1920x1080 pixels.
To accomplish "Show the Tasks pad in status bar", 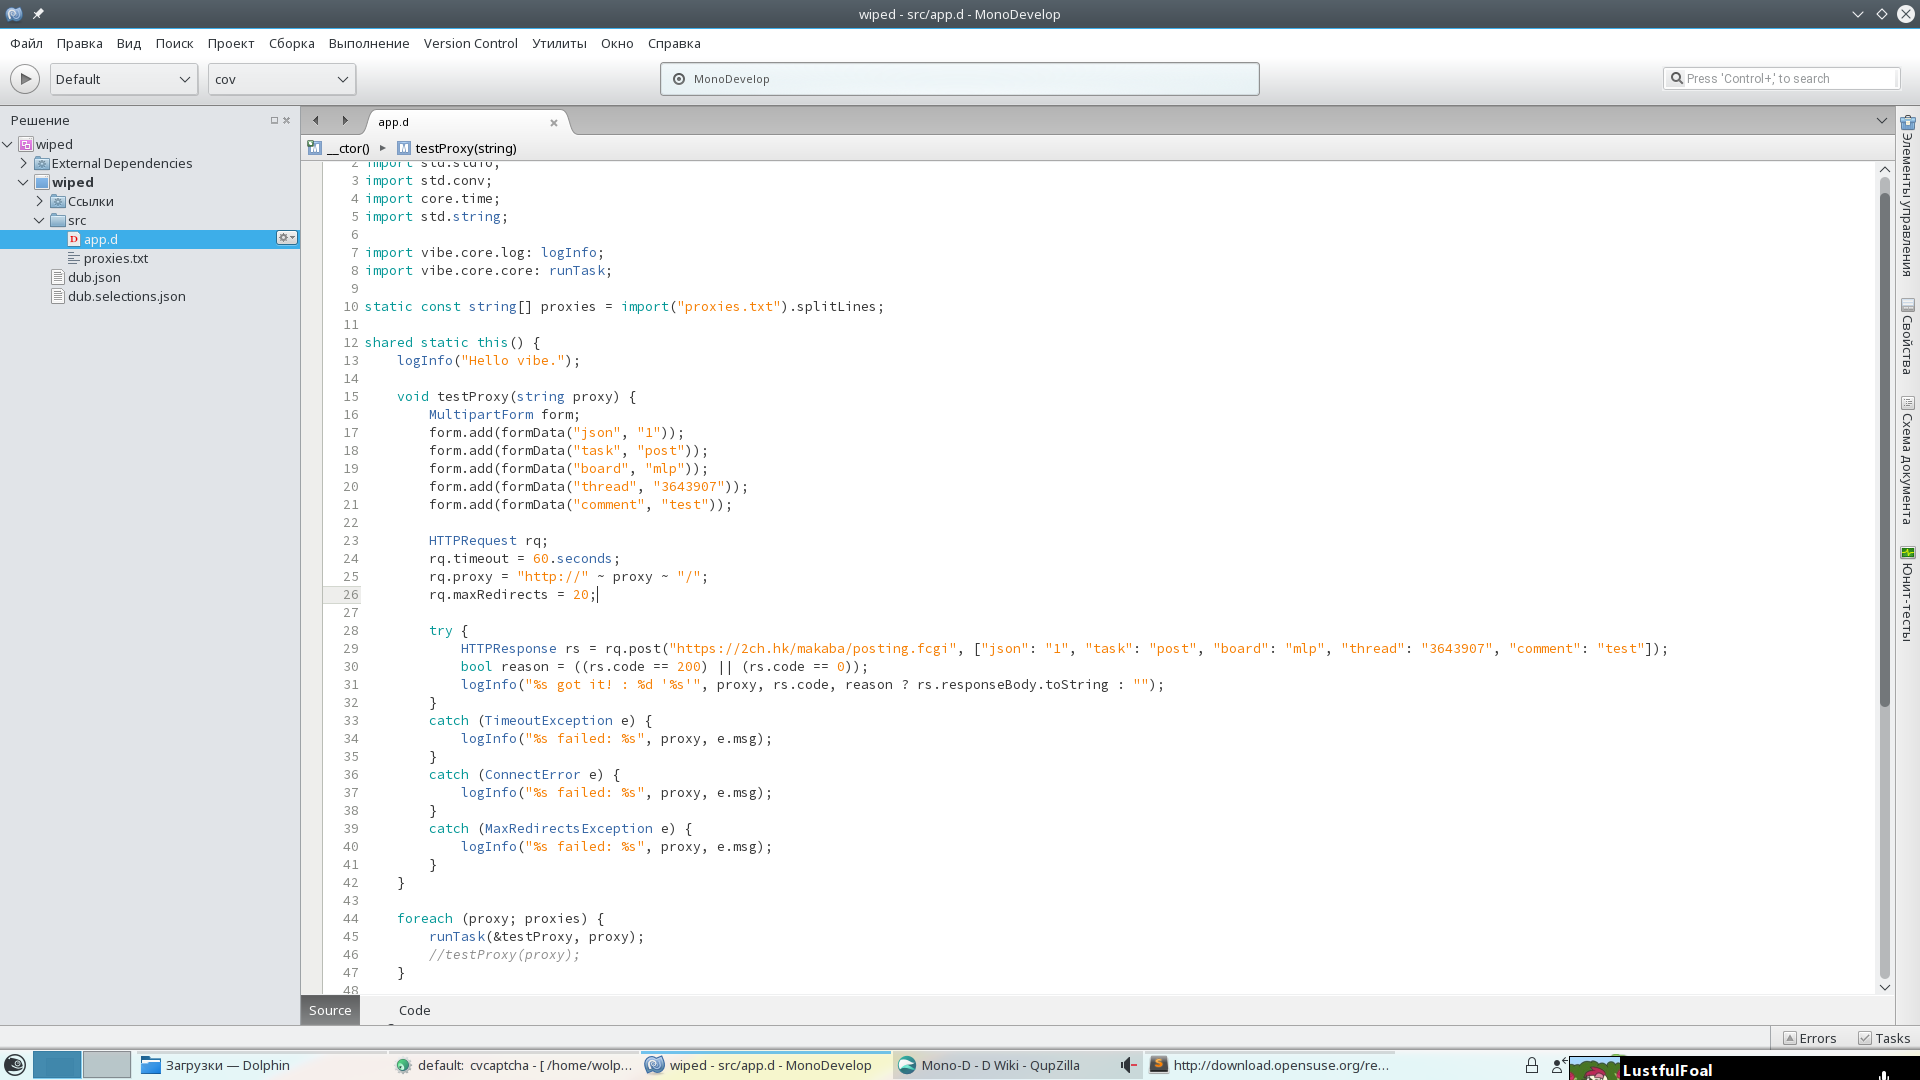I will 1884,1038.
